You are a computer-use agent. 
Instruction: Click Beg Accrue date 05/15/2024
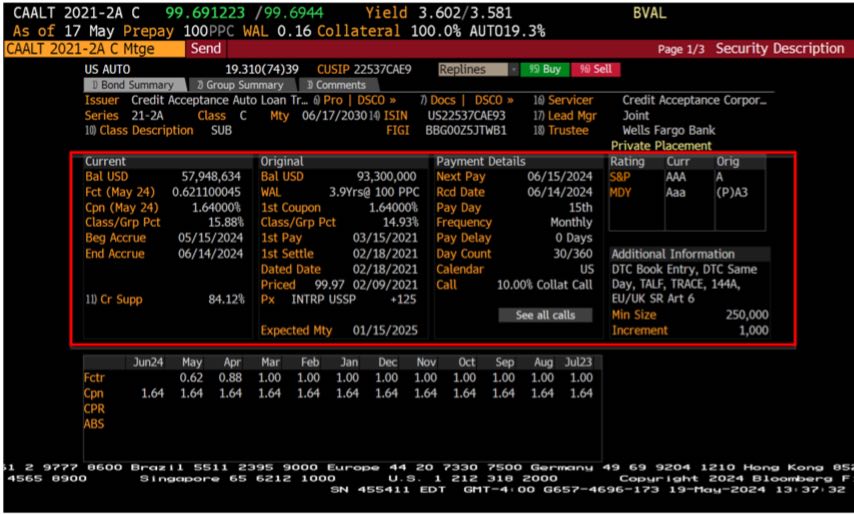point(211,238)
